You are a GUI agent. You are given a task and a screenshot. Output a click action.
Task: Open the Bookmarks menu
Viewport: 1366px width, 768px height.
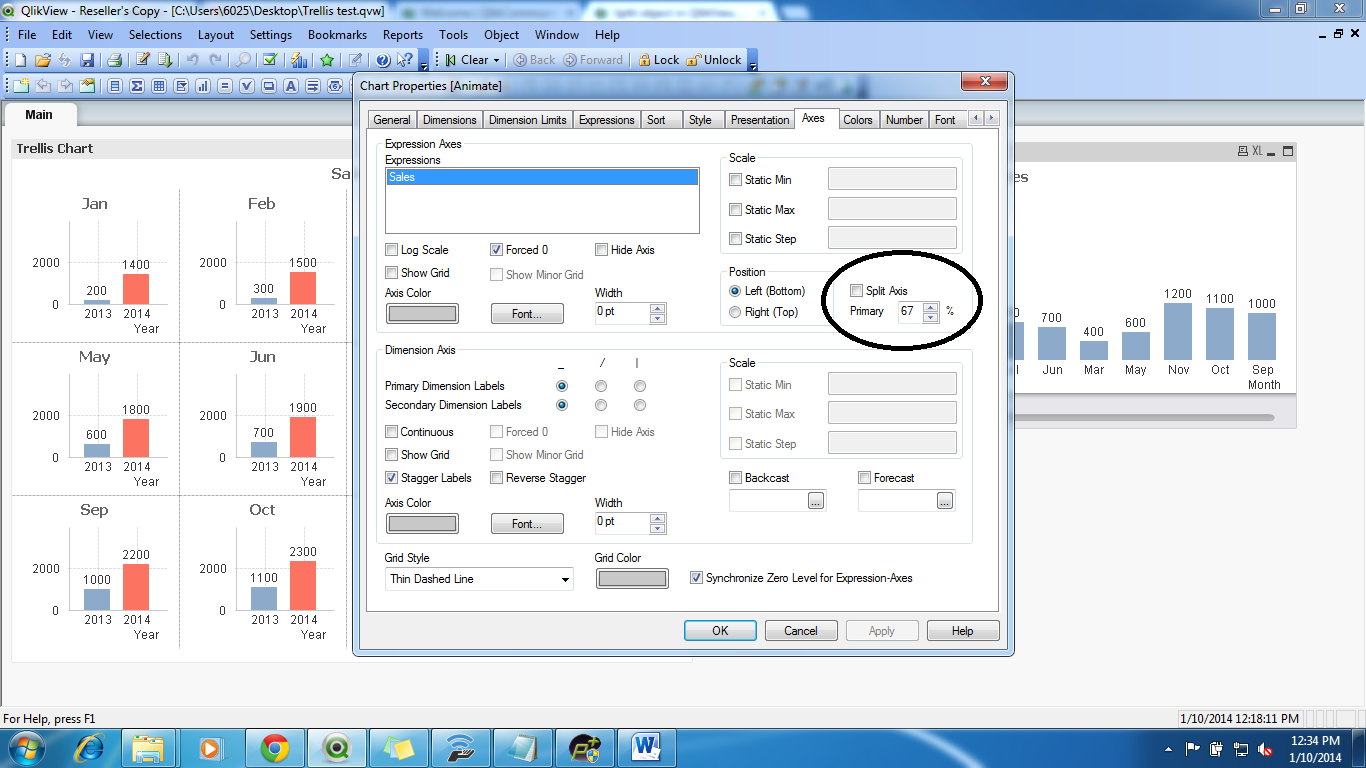tap(337, 34)
